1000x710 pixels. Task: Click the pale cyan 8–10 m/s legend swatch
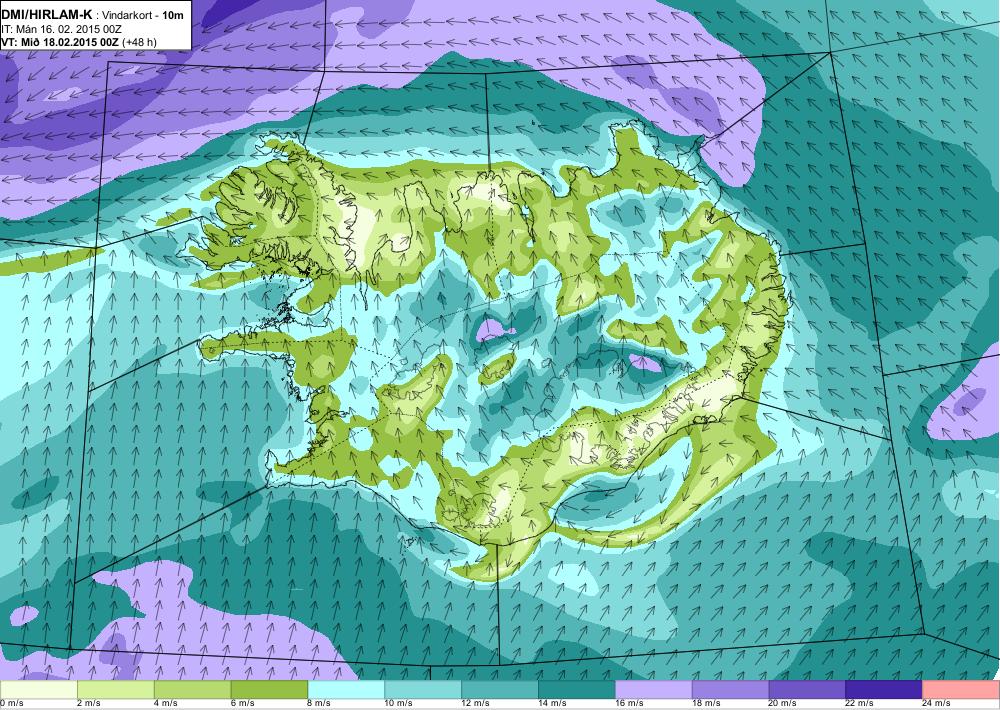pyautogui.click(x=346, y=690)
